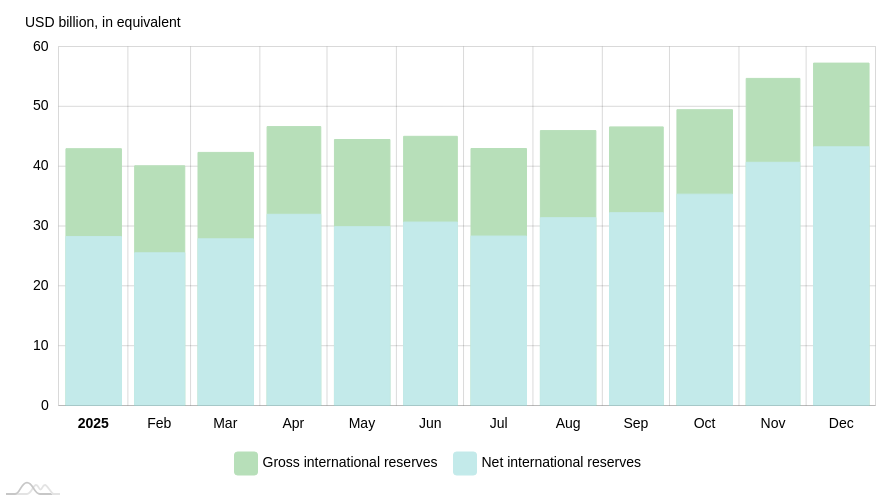Click the May x-axis label
The height and width of the screenshot is (500, 891).
point(362,423)
